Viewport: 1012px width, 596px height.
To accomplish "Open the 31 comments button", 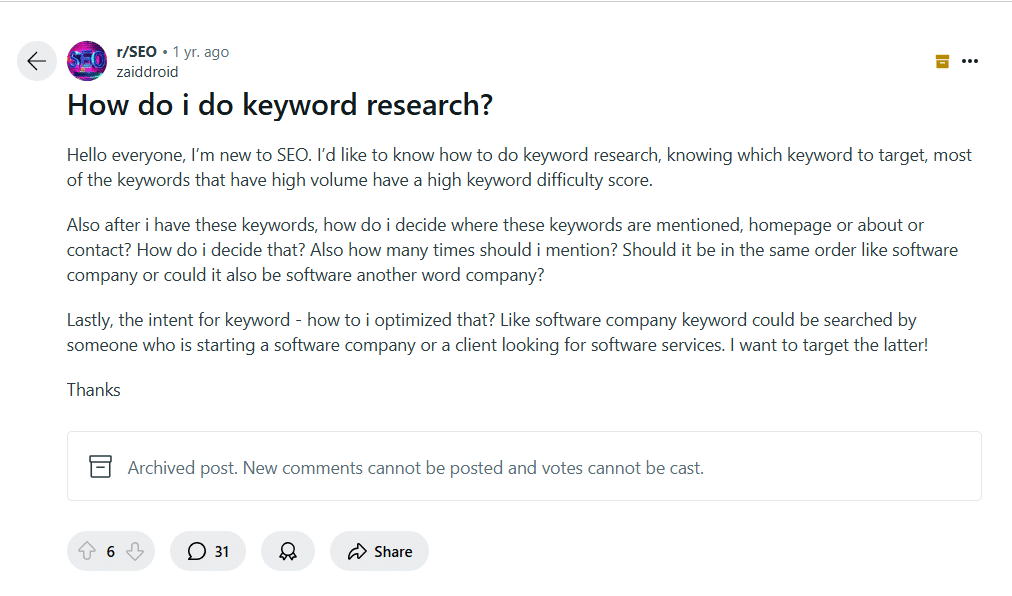I will tap(208, 551).
